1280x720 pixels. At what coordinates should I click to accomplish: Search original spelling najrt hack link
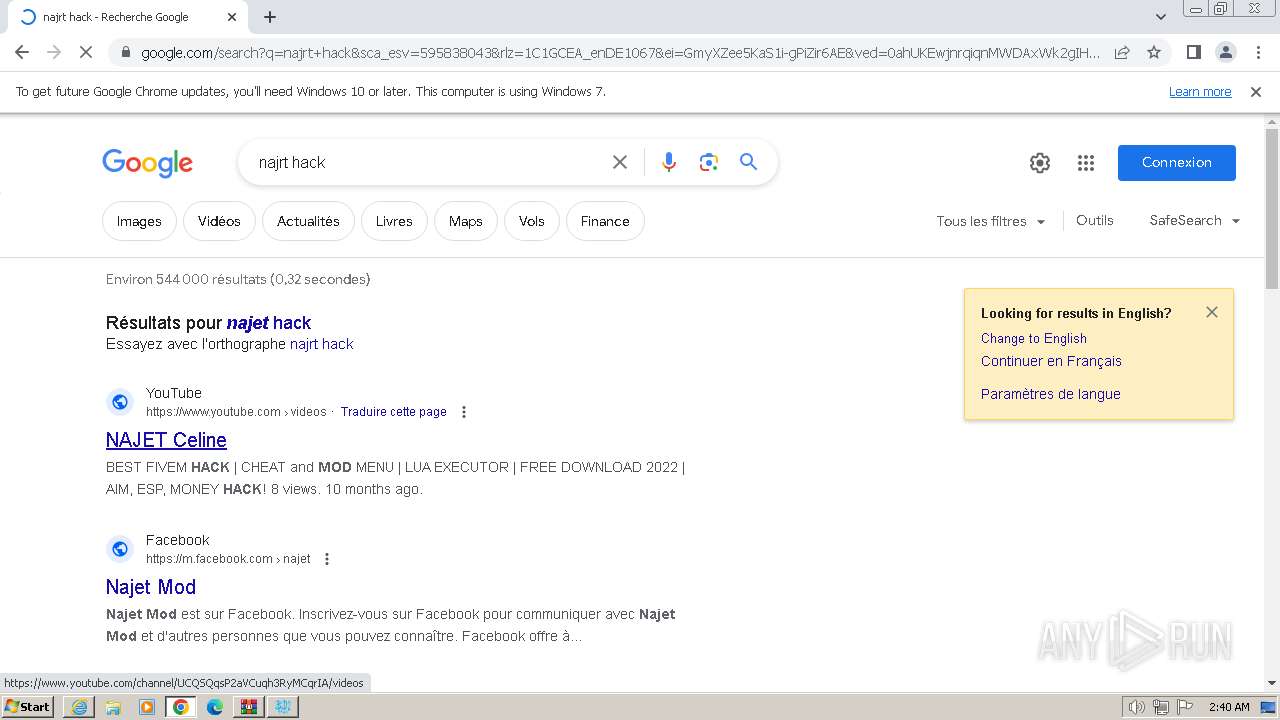322,344
